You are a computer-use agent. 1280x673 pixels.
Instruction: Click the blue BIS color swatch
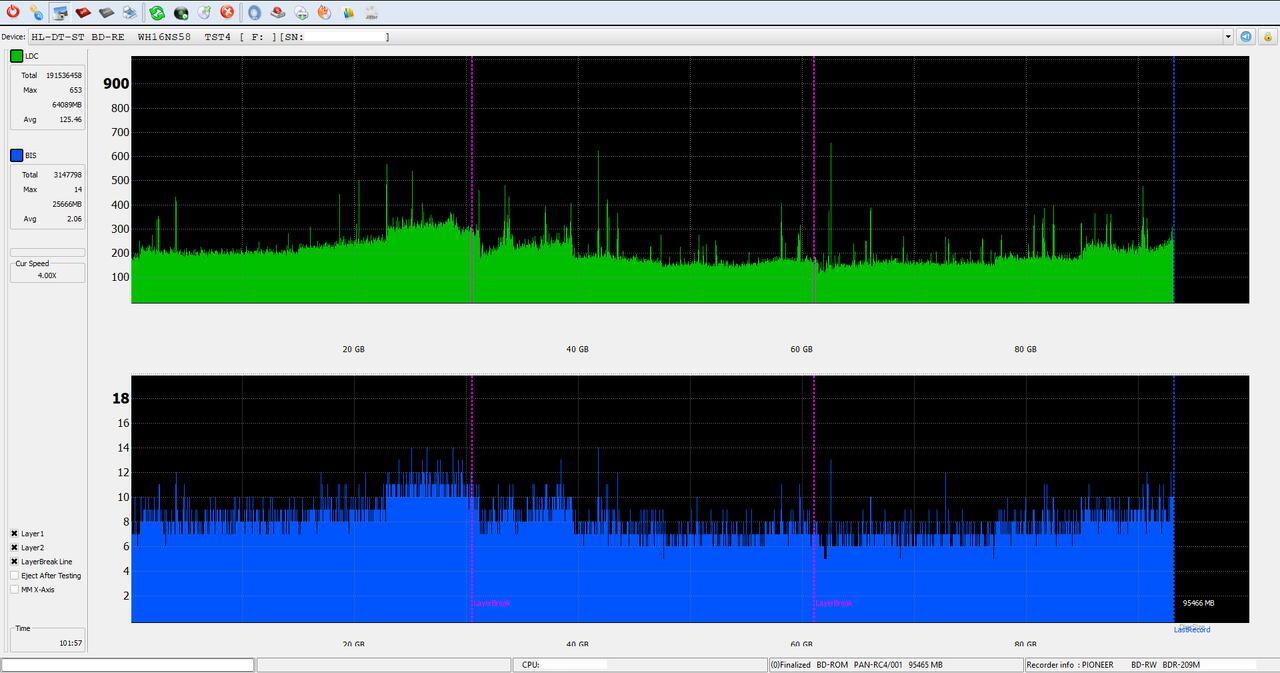click(16, 155)
